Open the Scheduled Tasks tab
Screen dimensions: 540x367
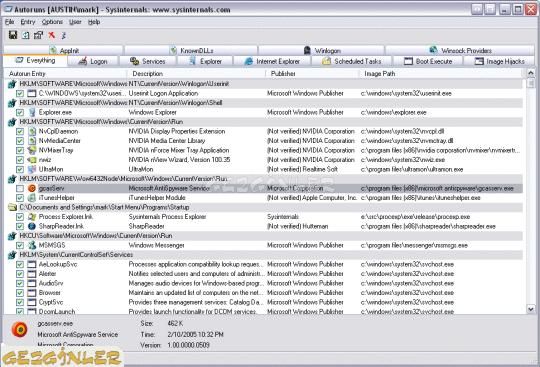351,61
